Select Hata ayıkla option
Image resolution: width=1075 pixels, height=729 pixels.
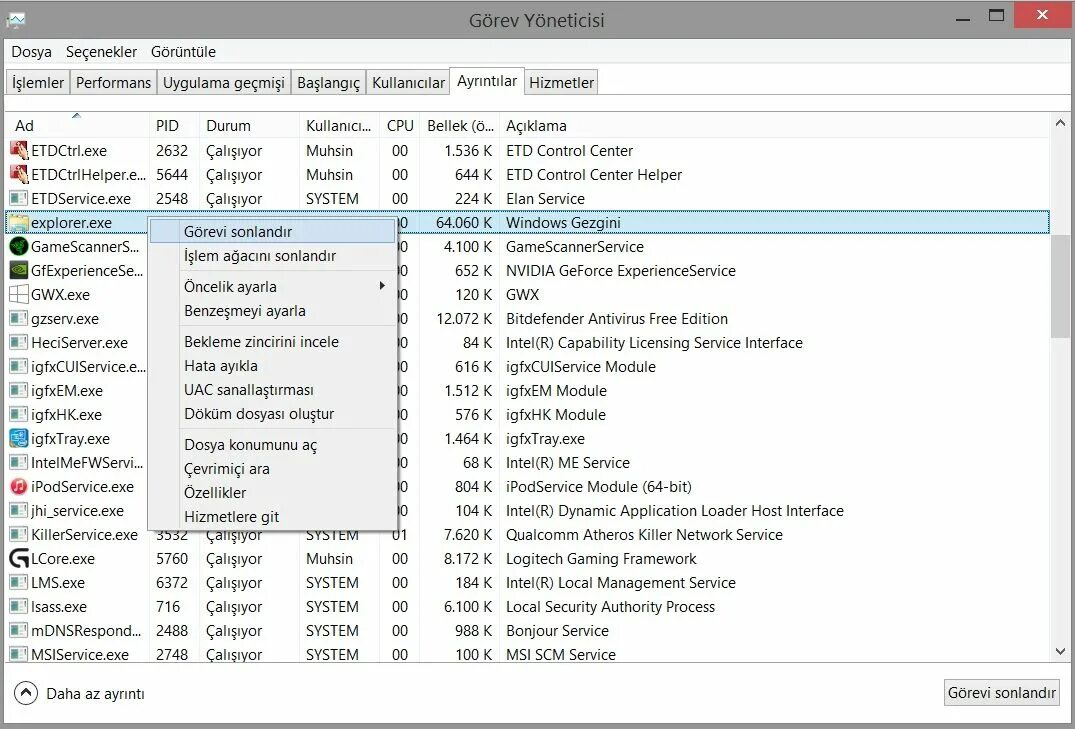(x=272, y=366)
